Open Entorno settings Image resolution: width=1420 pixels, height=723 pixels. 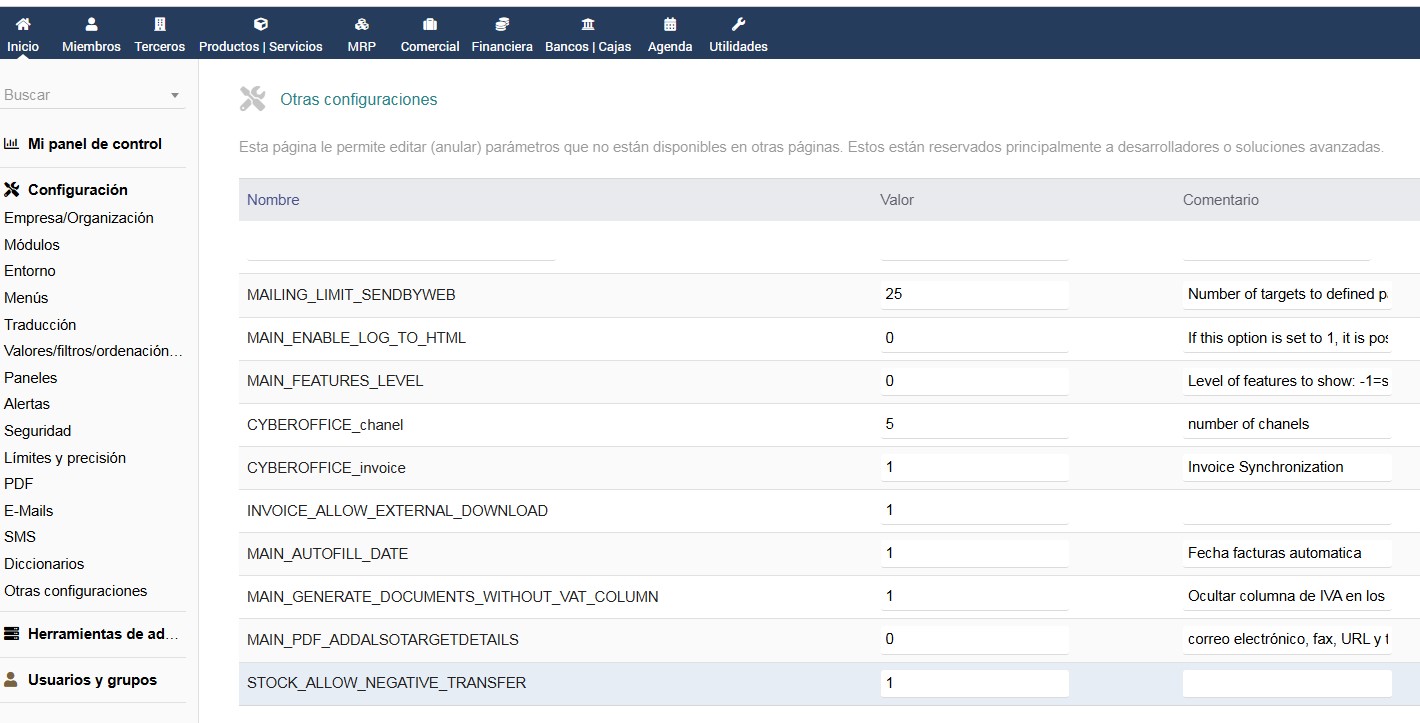[x=30, y=271]
